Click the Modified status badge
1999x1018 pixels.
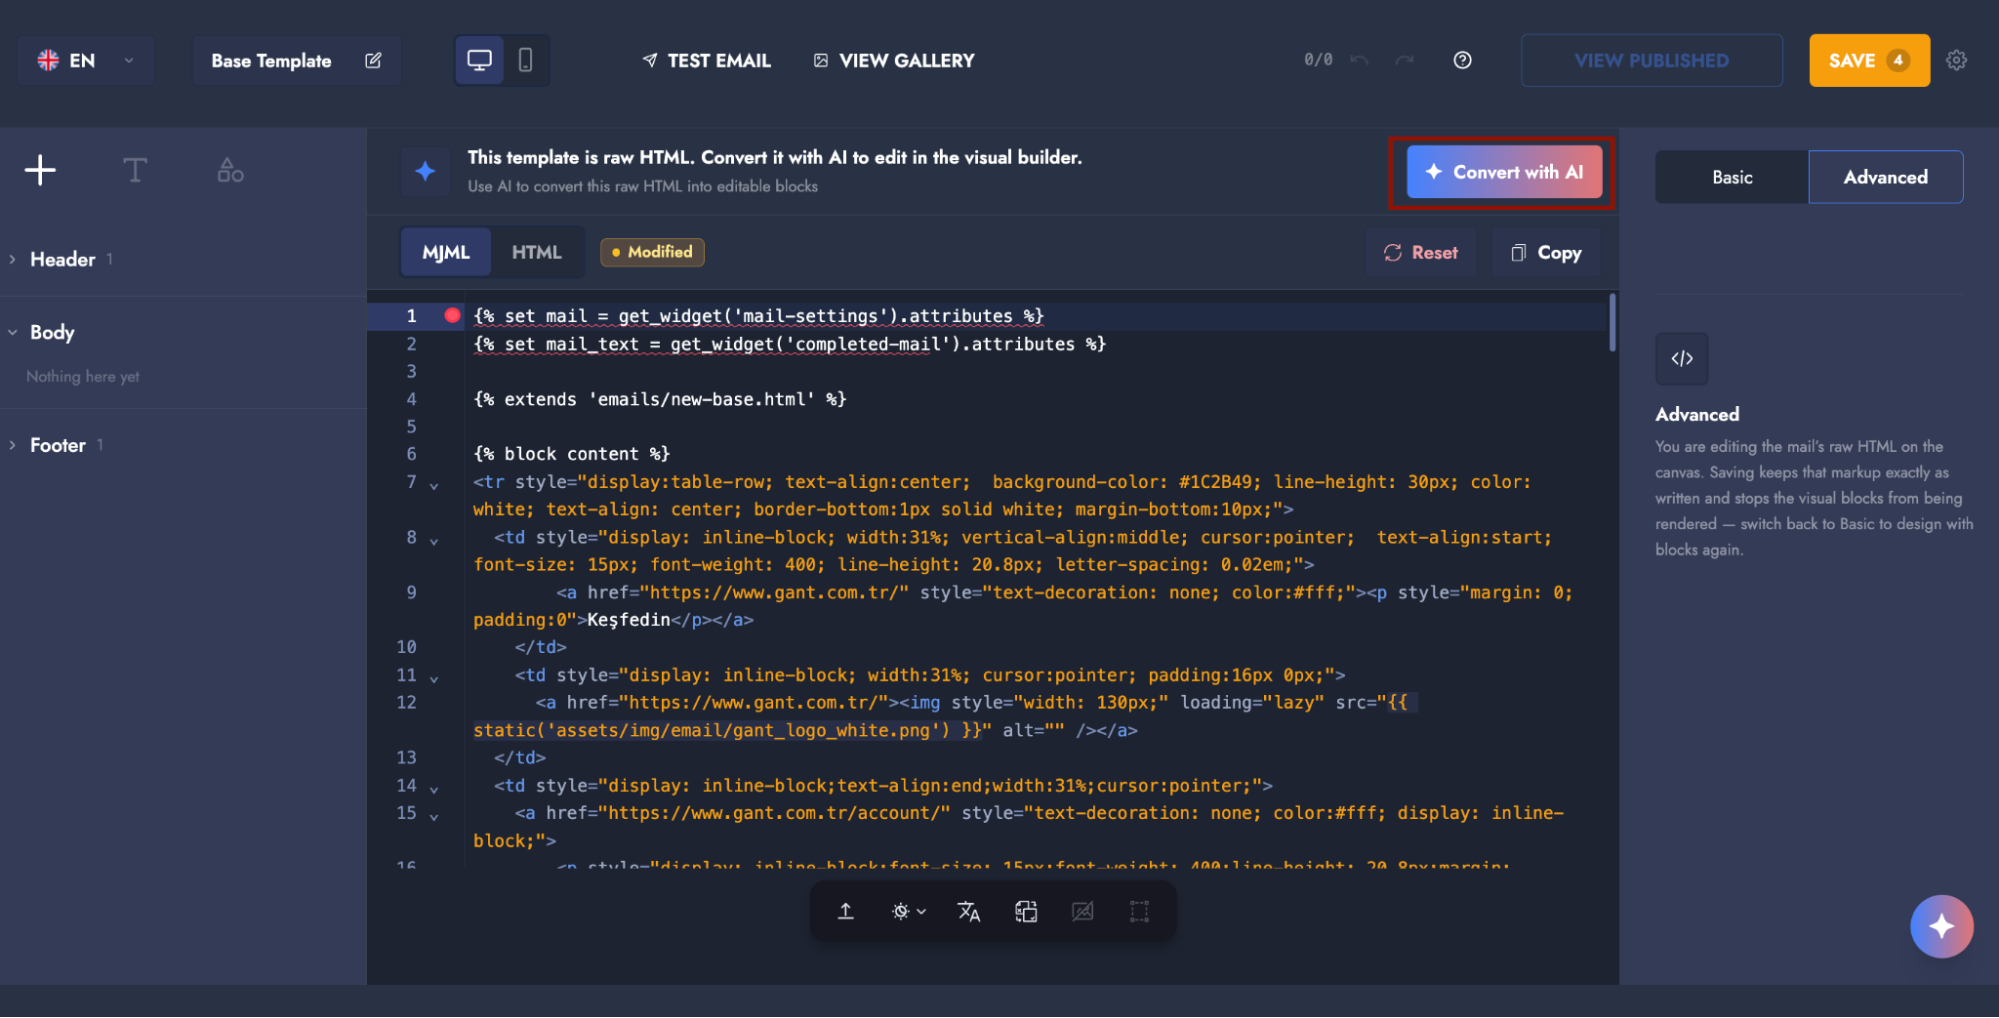652,252
